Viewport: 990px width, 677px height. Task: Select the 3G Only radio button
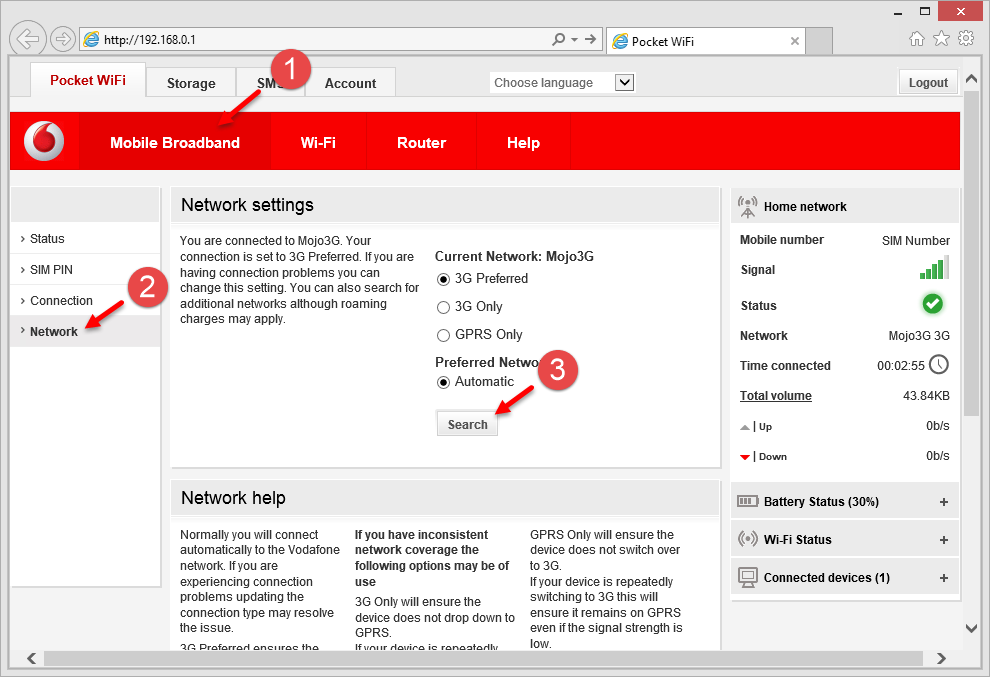point(443,307)
